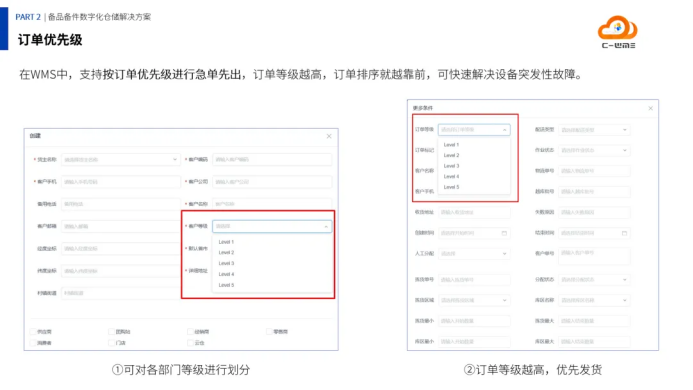This screenshot has height=390, width=693.
Task: Click the C-WMS cloud logo
Action: pos(618,32)
